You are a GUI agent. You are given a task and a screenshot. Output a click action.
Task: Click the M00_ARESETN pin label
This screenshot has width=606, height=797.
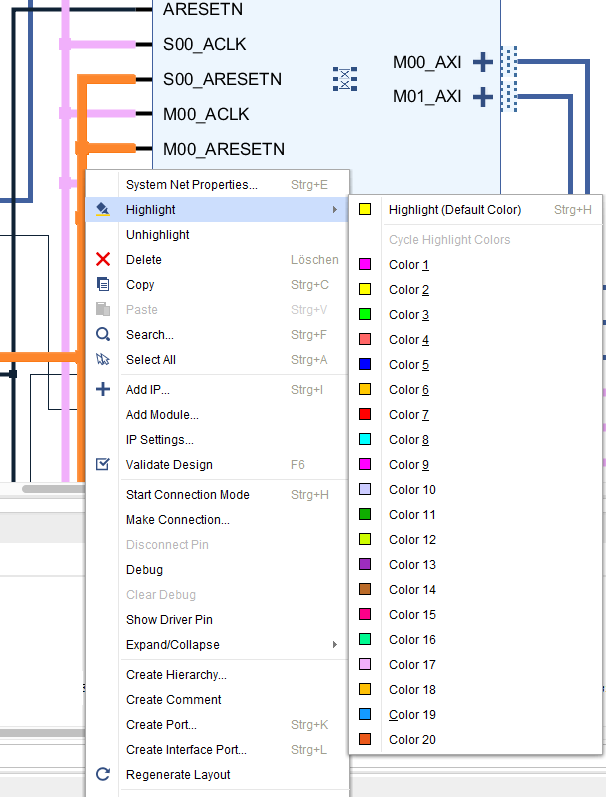coord(224,149)
